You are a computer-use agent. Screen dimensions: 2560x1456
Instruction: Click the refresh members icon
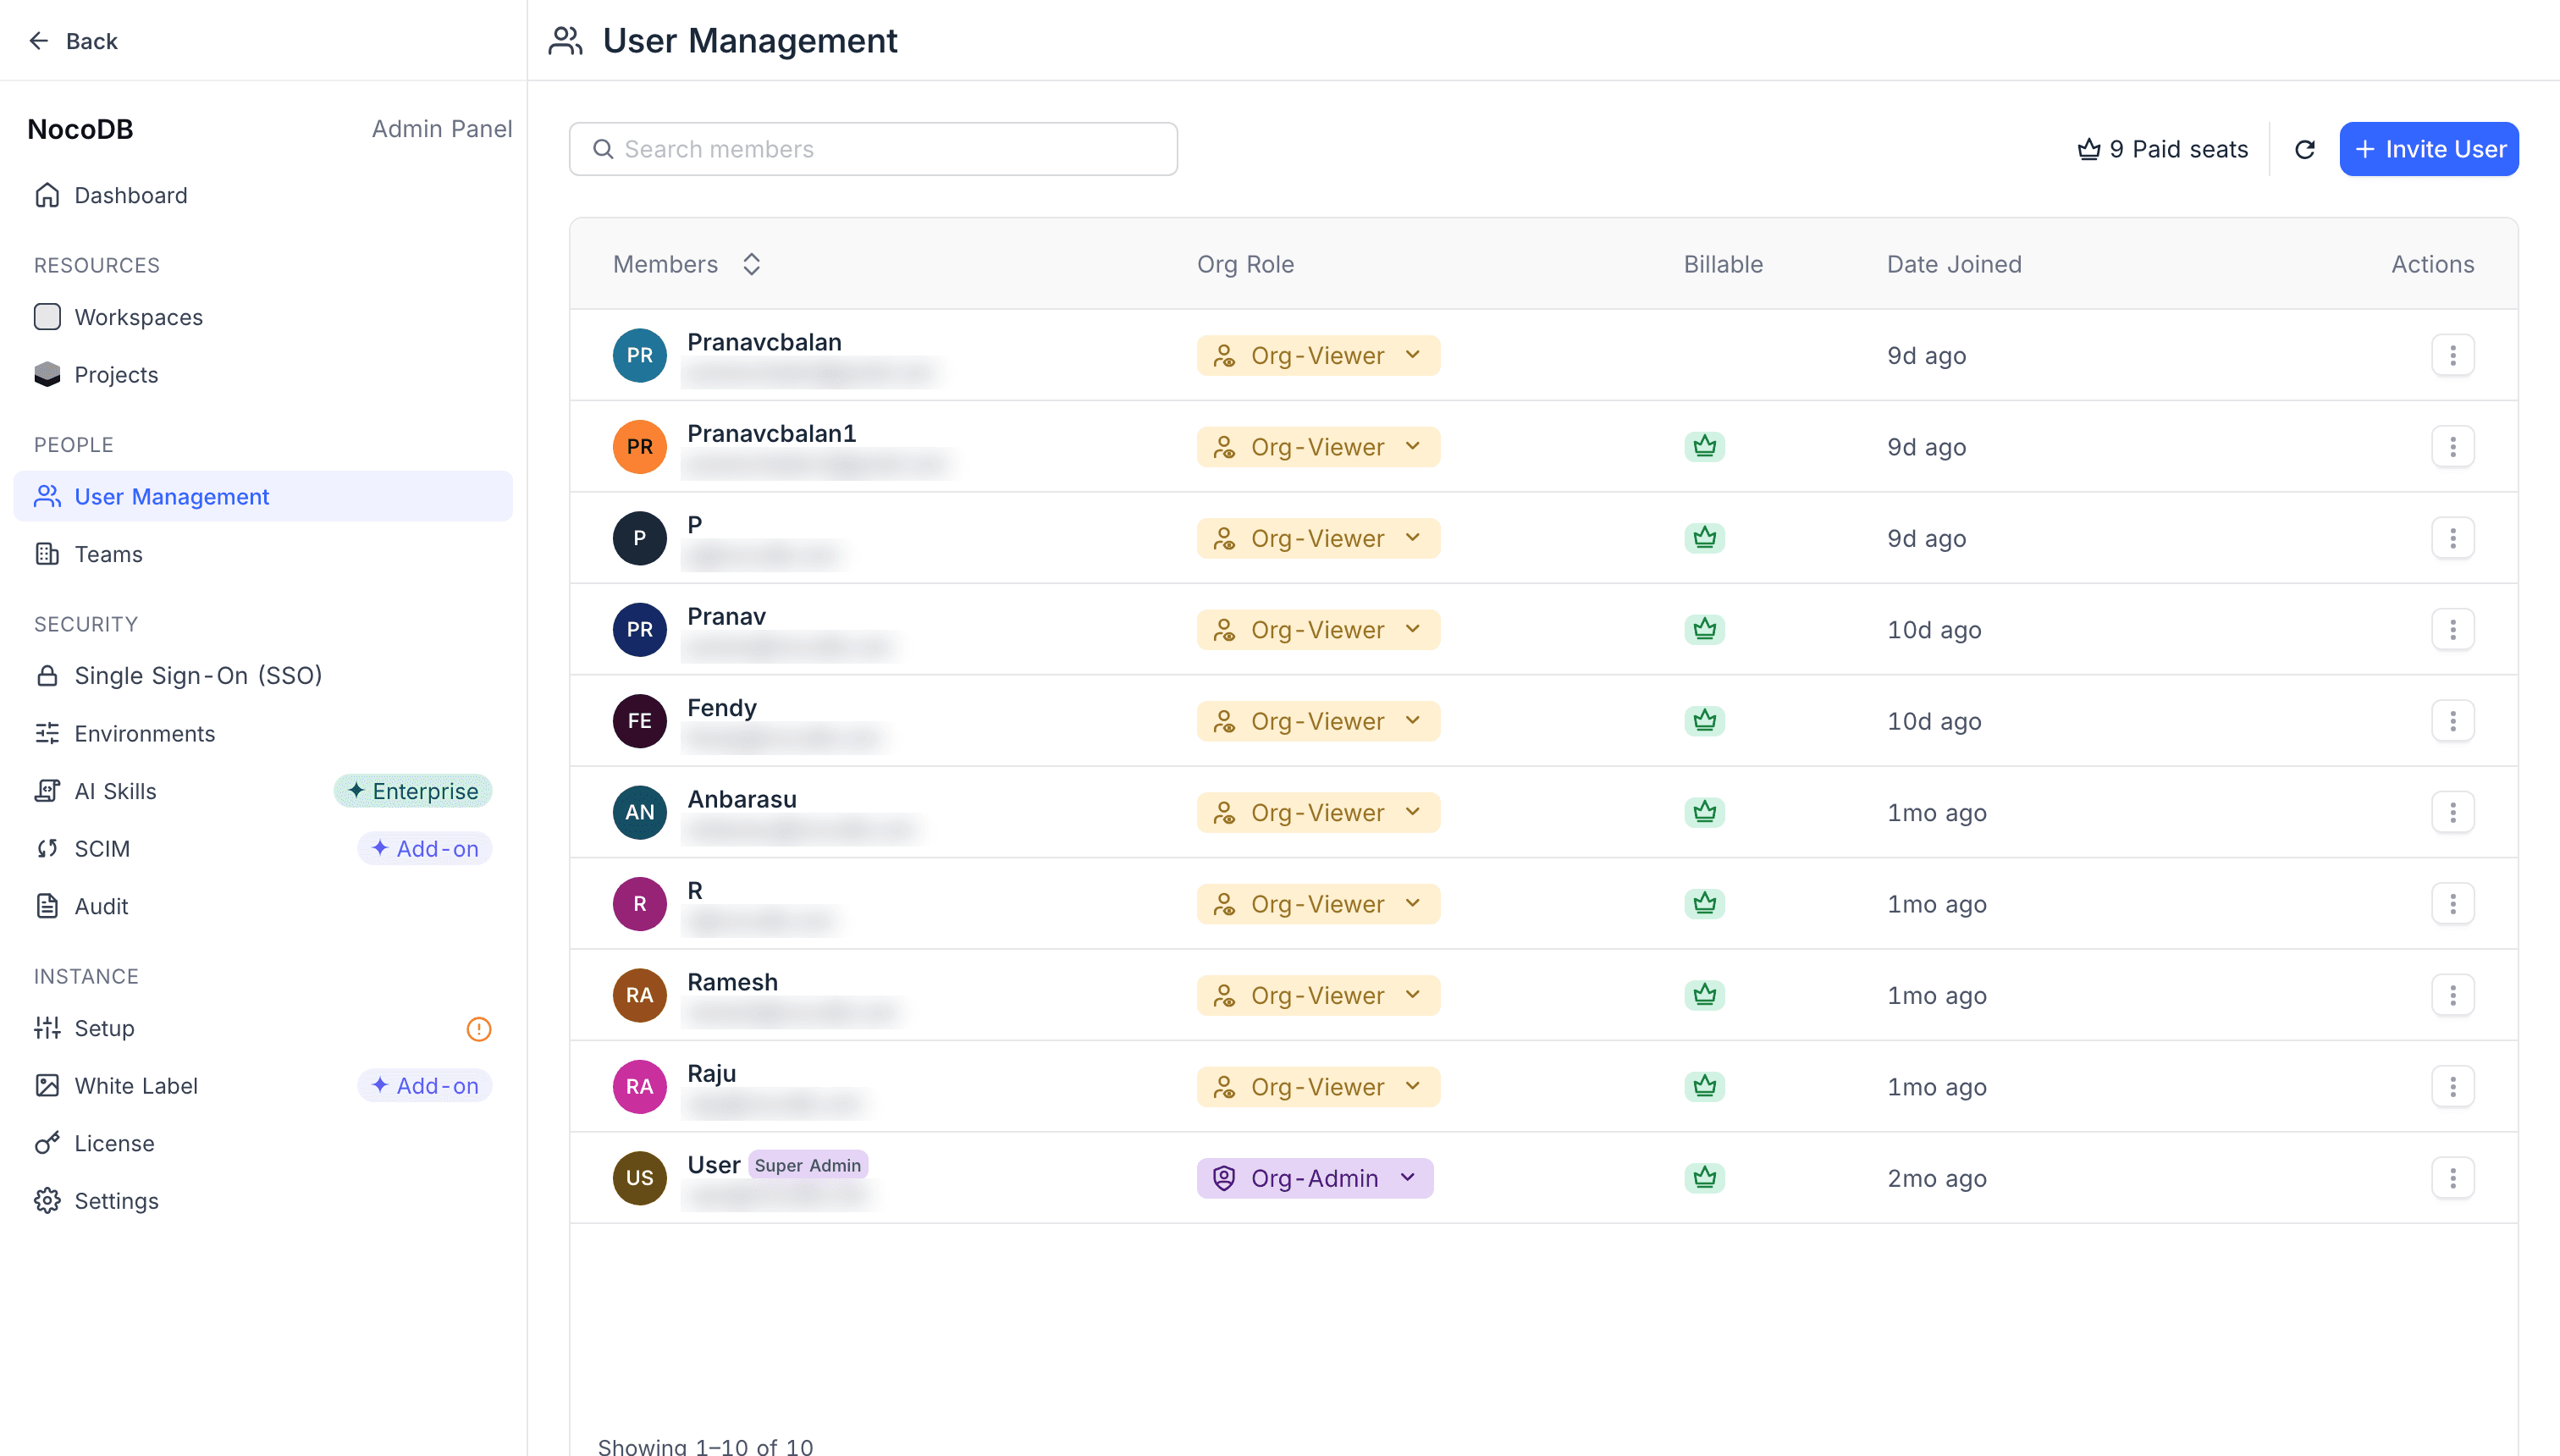[2304, 149]
